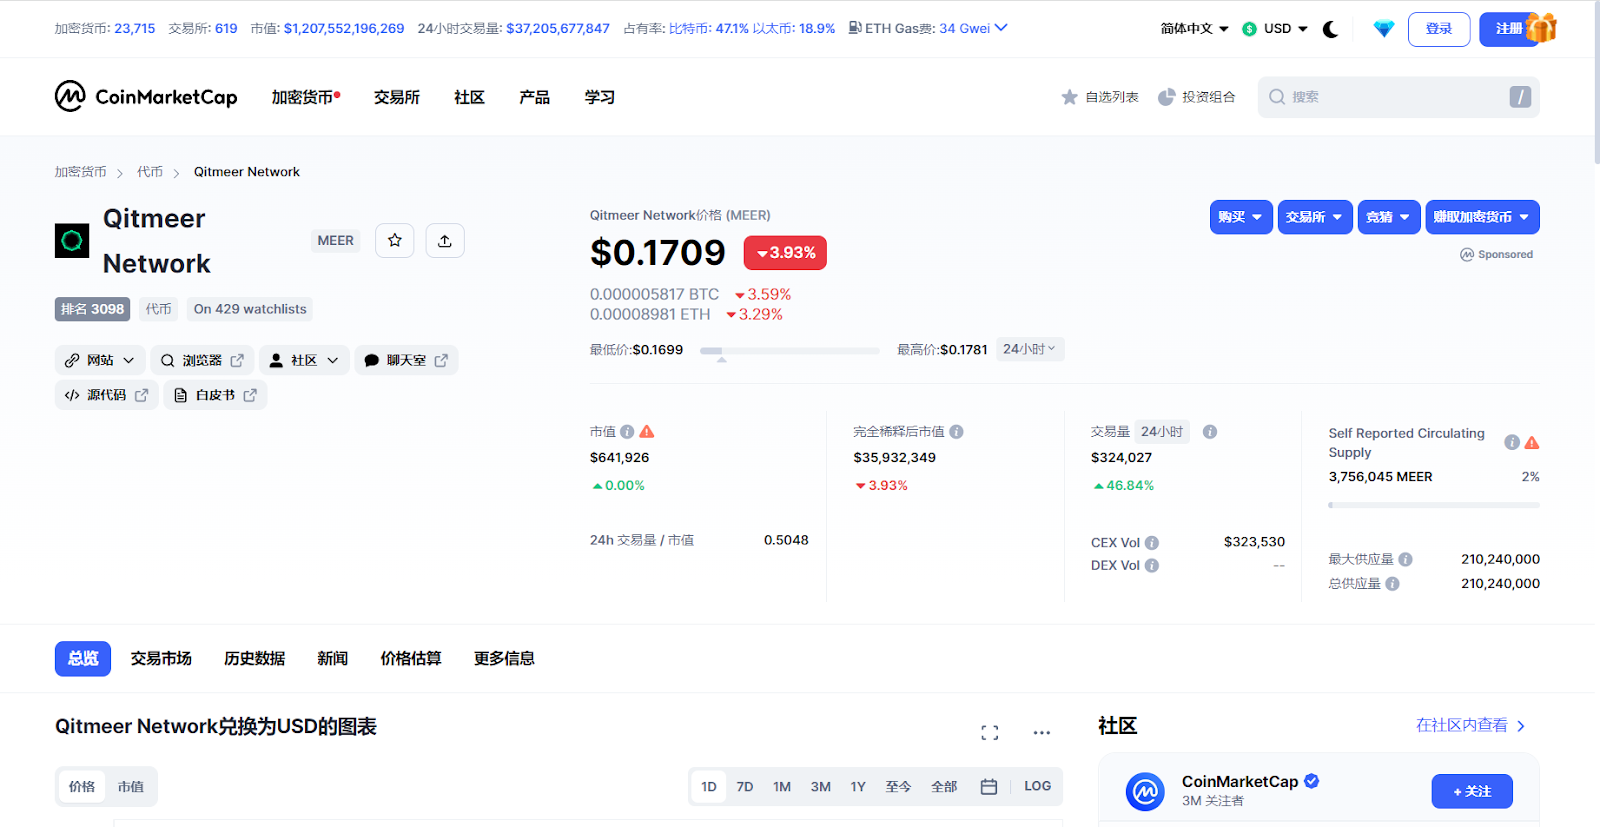The width and height of the screenshot is (1600, 827).
Task: Open the 投资组合 portfolio pie icon
Action: click(1197, 97)
